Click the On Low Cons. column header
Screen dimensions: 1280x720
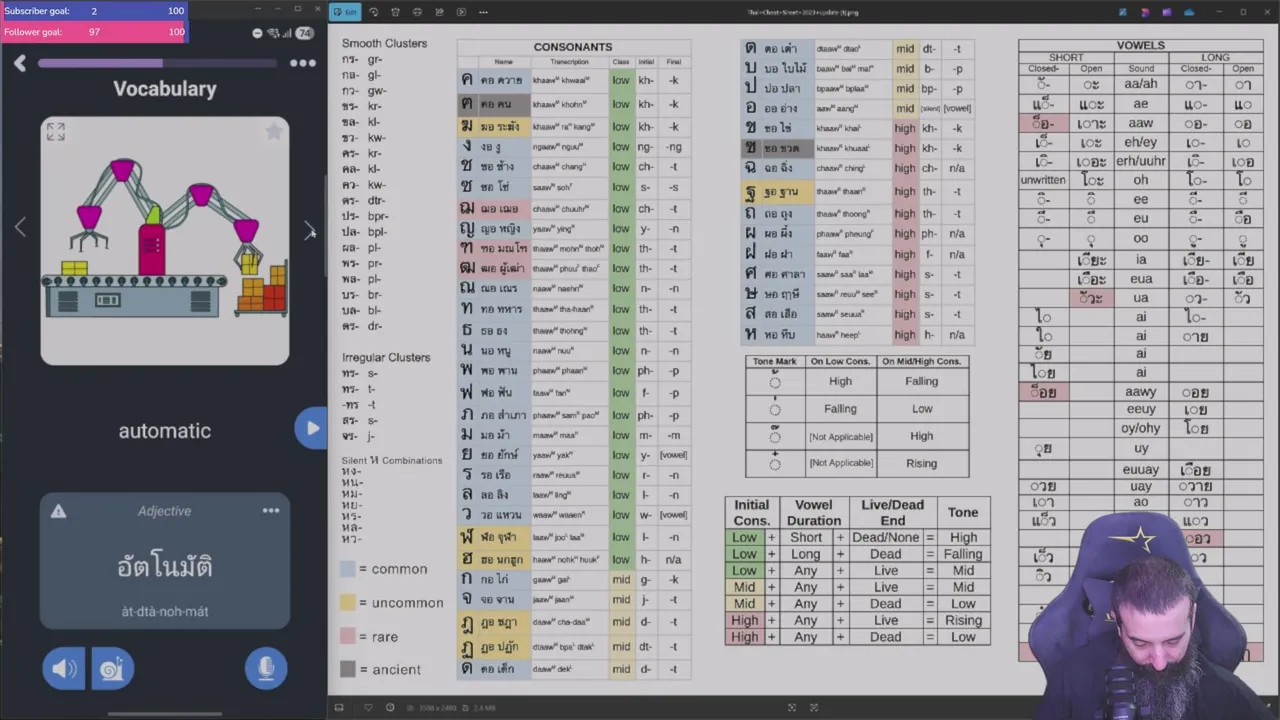840,361
